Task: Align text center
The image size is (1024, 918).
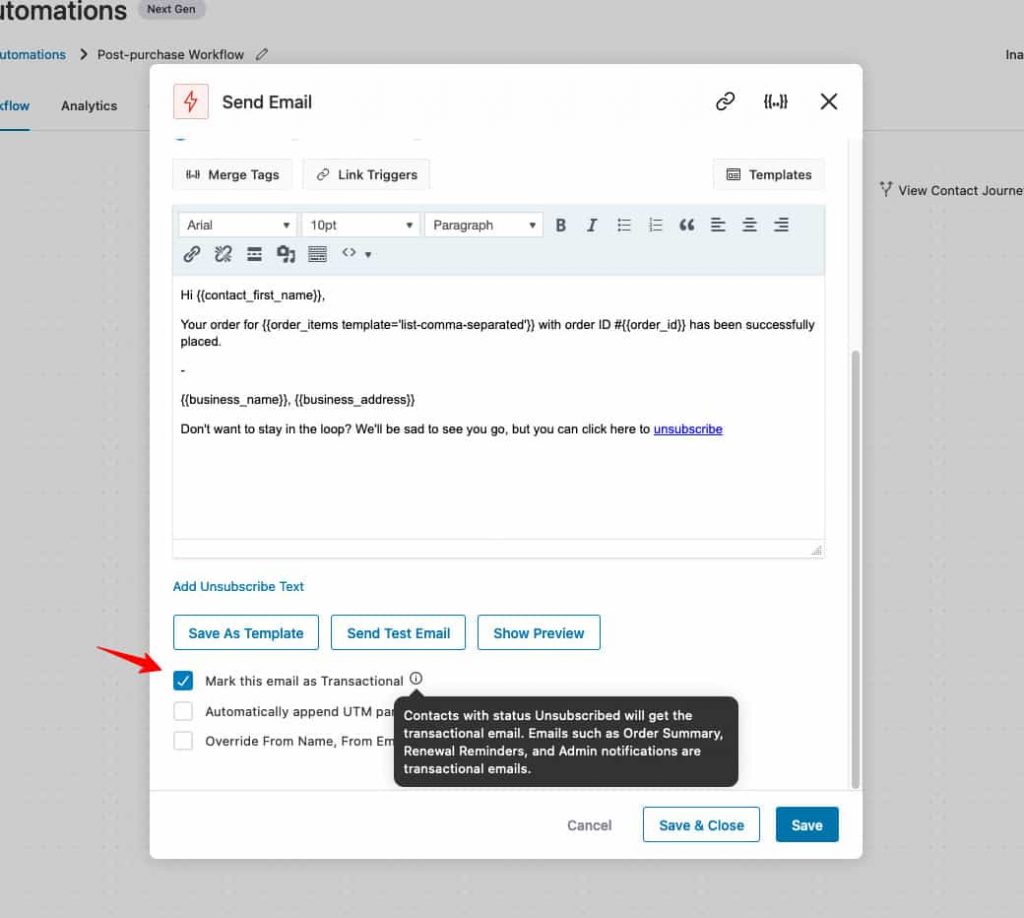Action: [749, 225]
